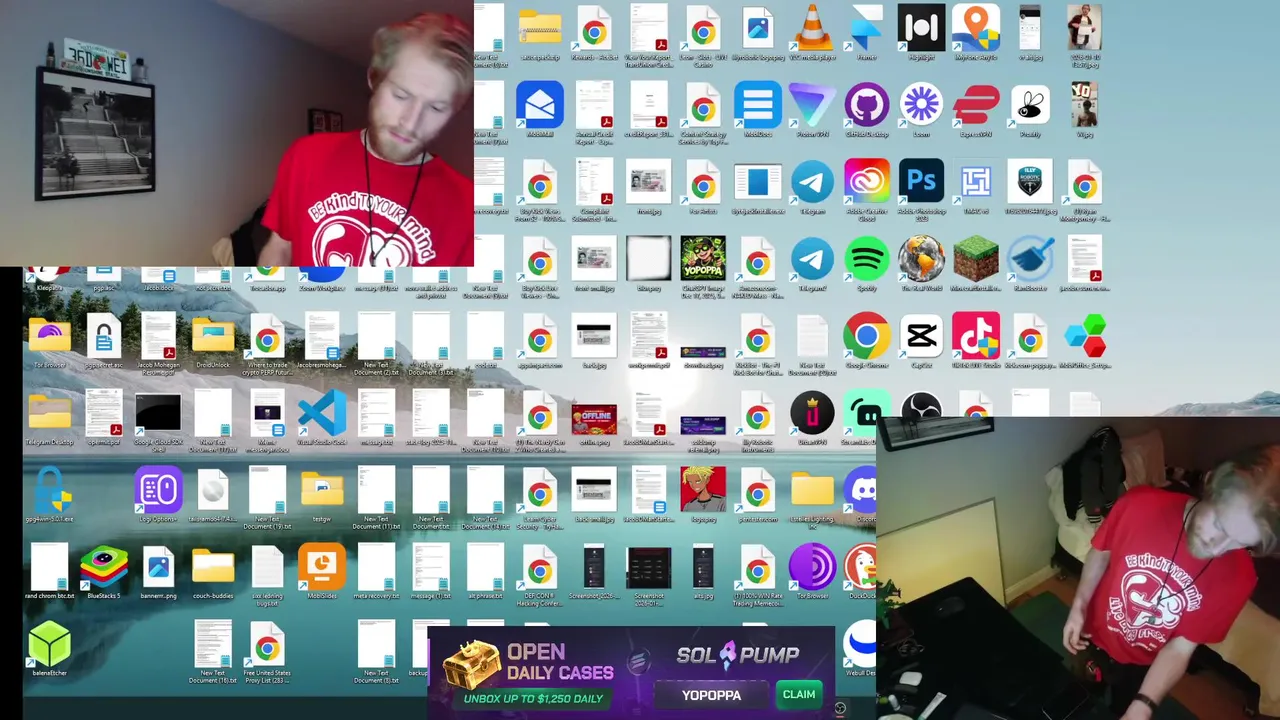This screenshot has height=720, width=1280.
Task: Select the front.jpg ID card image
Action: point(649,183)
